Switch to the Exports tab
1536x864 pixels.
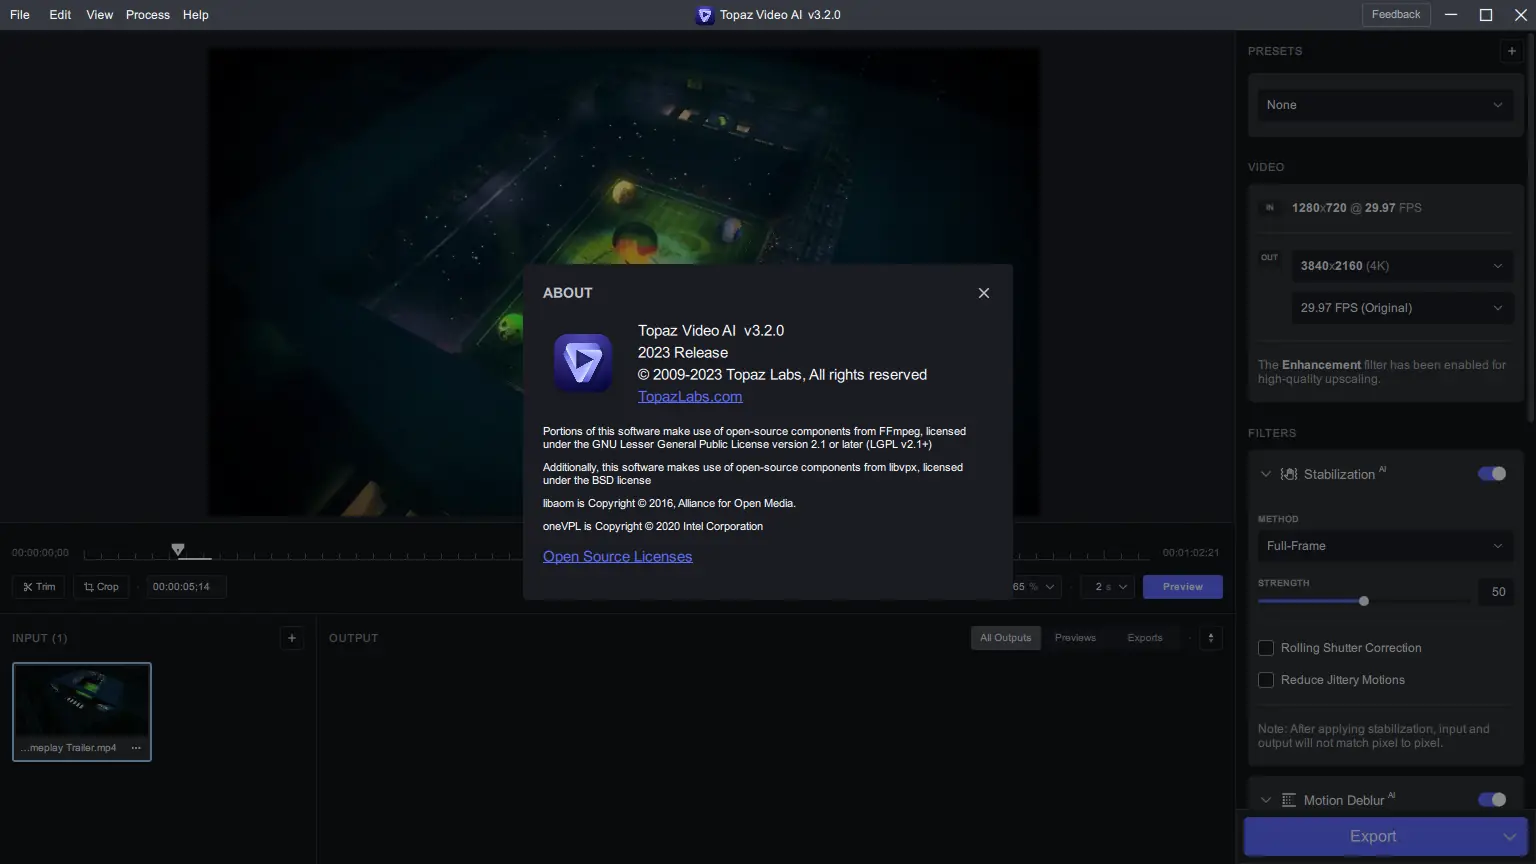coord(1145,638)
